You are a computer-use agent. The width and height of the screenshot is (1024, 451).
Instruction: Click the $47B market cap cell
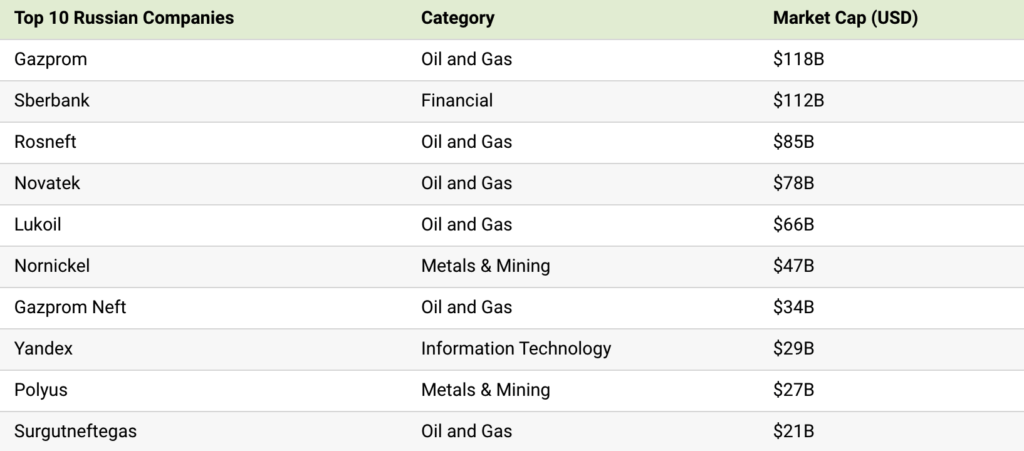pyautogui.click(x=794, y=266)
